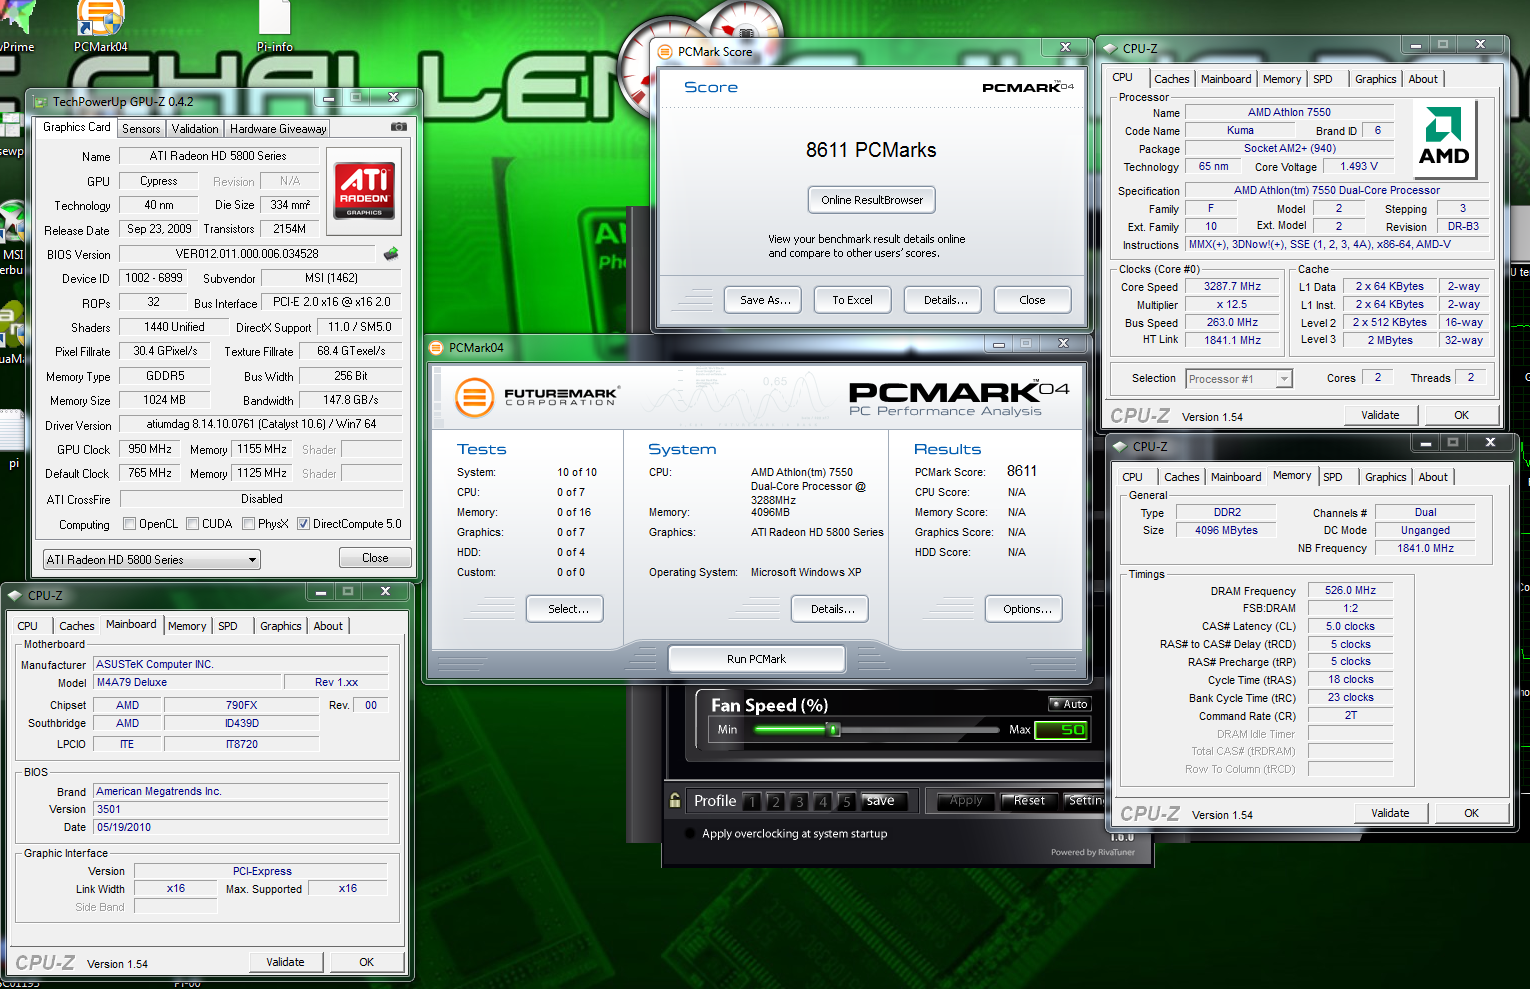Viewport: 1530px width, 989px height.
Task: Click the Core Speed value 3287.7 MHz
Action: [x=1232, y=286]
